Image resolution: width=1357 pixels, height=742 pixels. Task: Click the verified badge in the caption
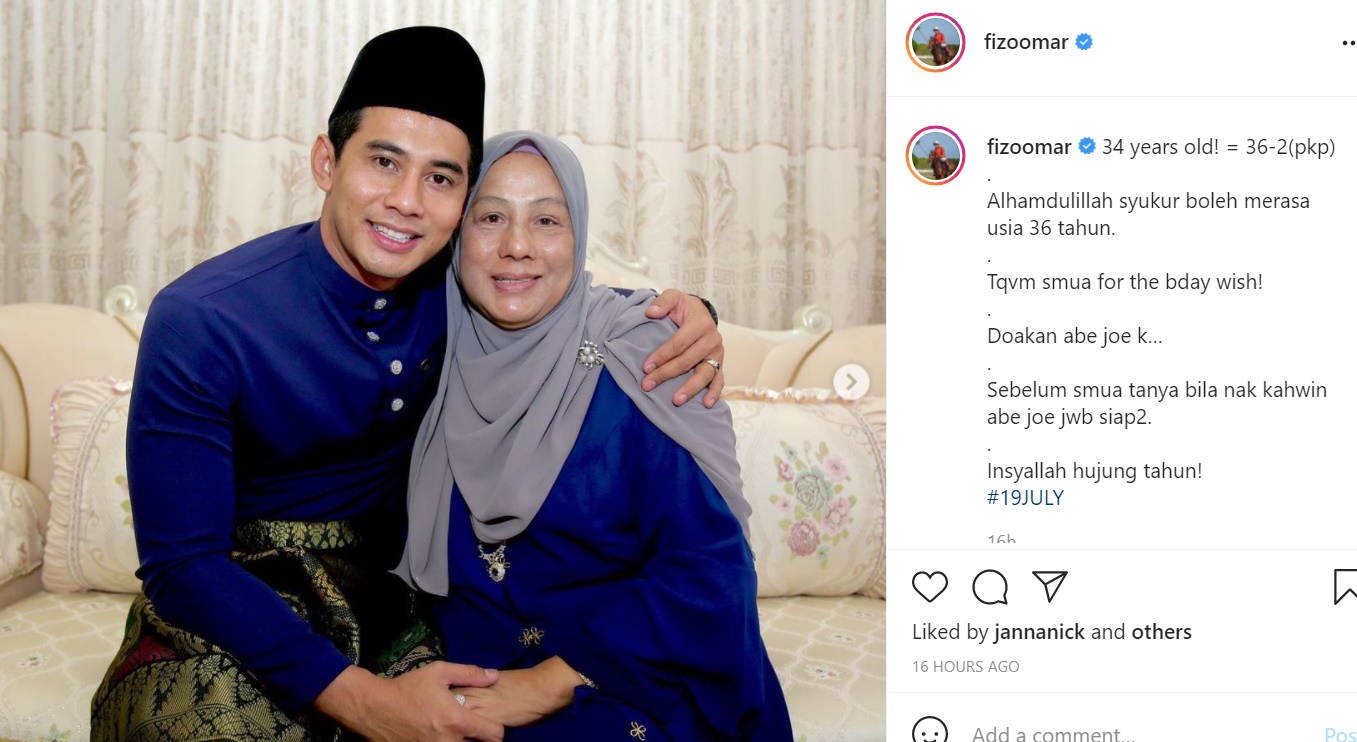[x=1087, y=147]
